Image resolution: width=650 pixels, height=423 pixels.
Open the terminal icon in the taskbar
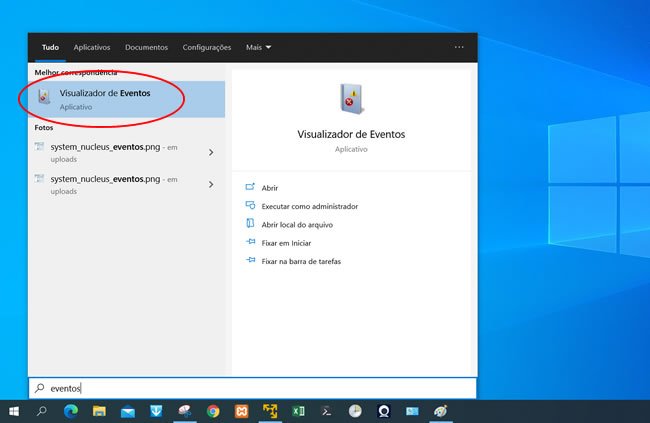[326, 411]
